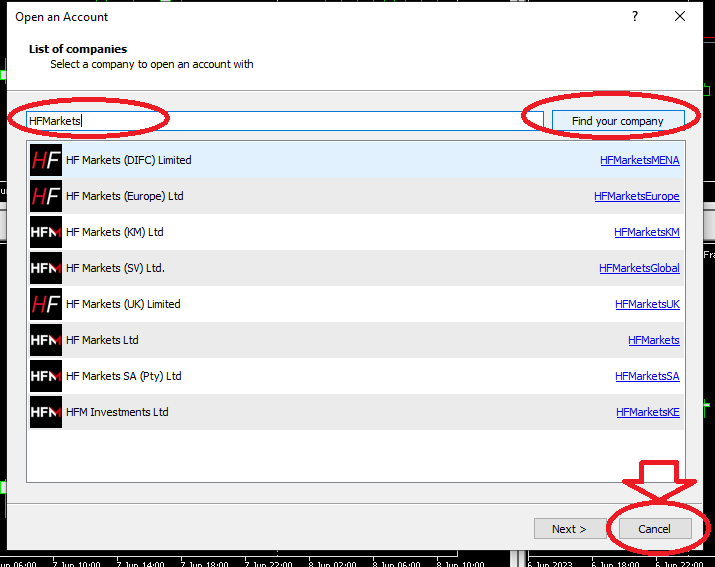Viewport: 715px width, 567px height.
Task: Select the row HF Markets (KM) Ltd
Action: click(x=356, y=232)
